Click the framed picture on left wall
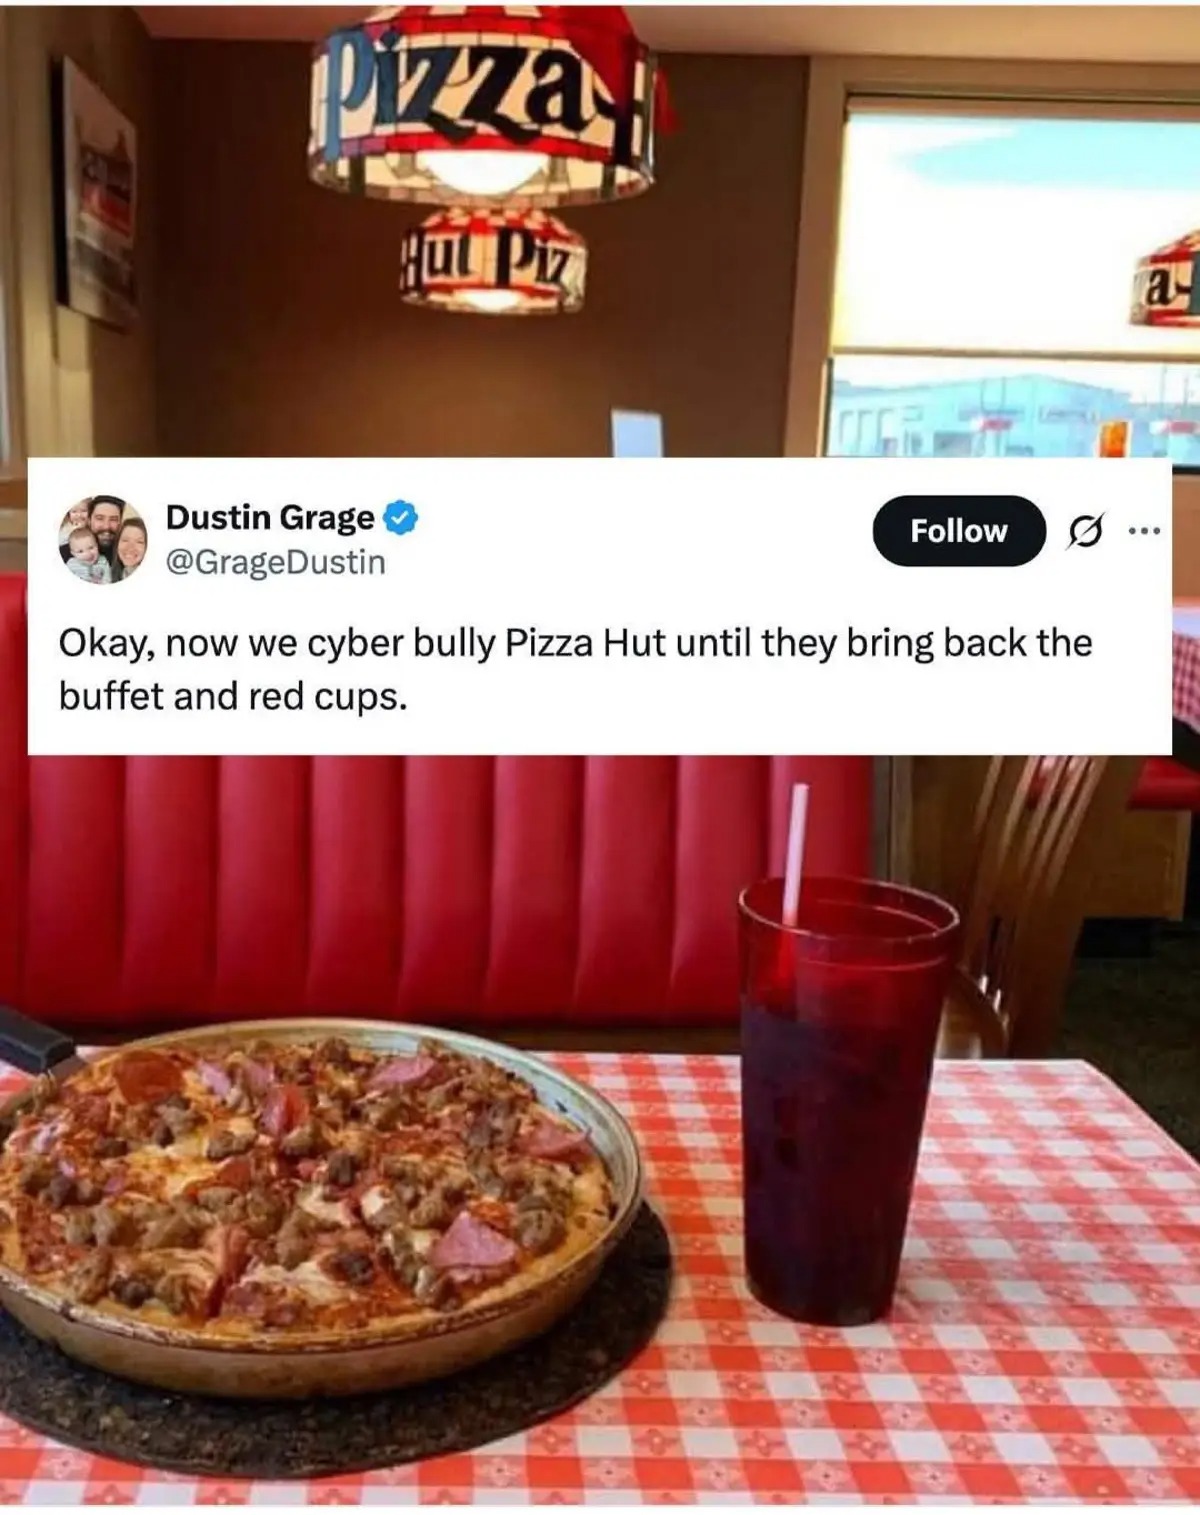Viewport: 1200px width, 1515px height. [95, 195]
